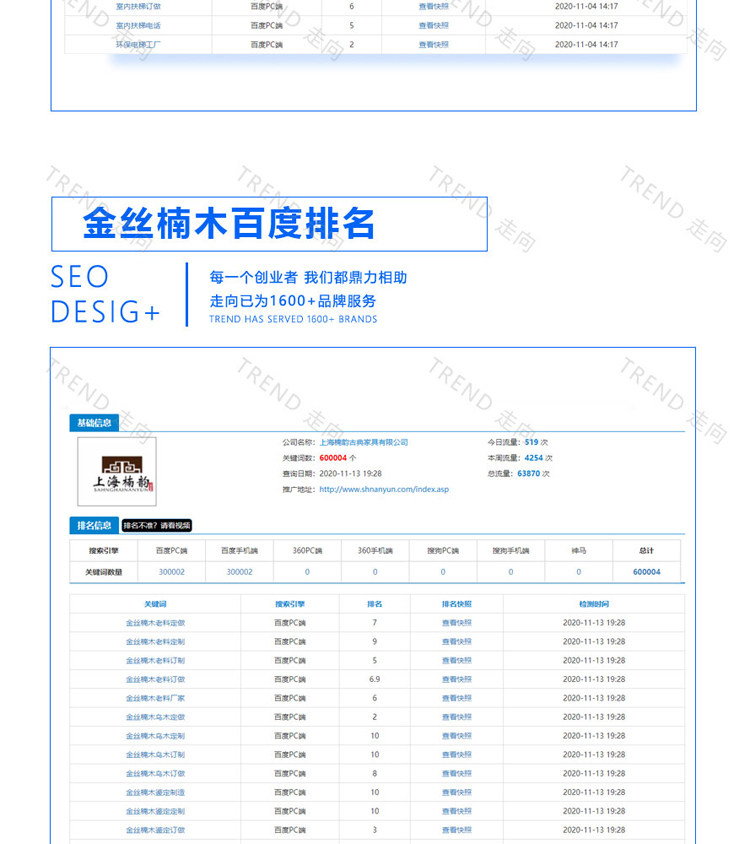
Task: View 查看快照 for 金丝楠木老料定做 row
Action: [457, 623]
